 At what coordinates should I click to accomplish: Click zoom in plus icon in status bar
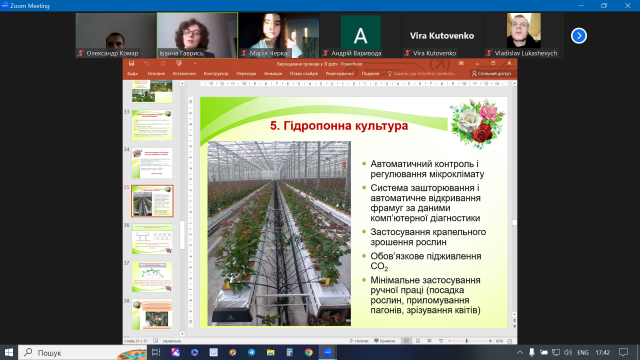[x=490, y=341]
